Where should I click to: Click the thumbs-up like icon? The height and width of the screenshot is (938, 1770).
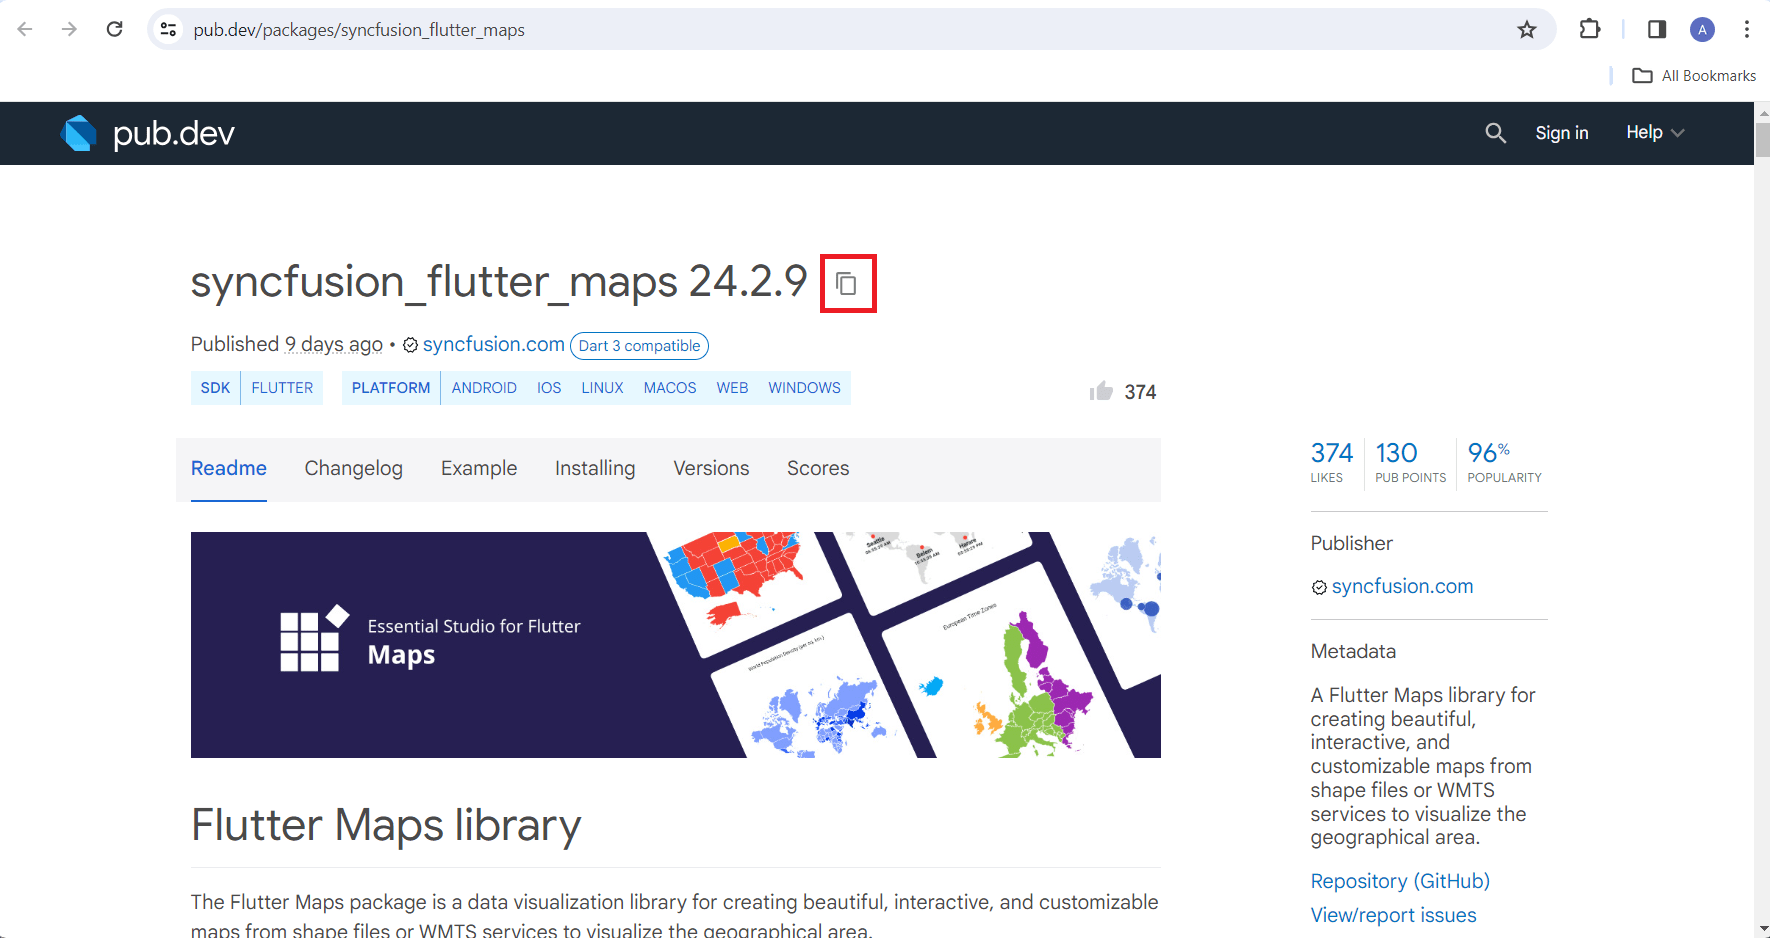tap(1101, 391)
